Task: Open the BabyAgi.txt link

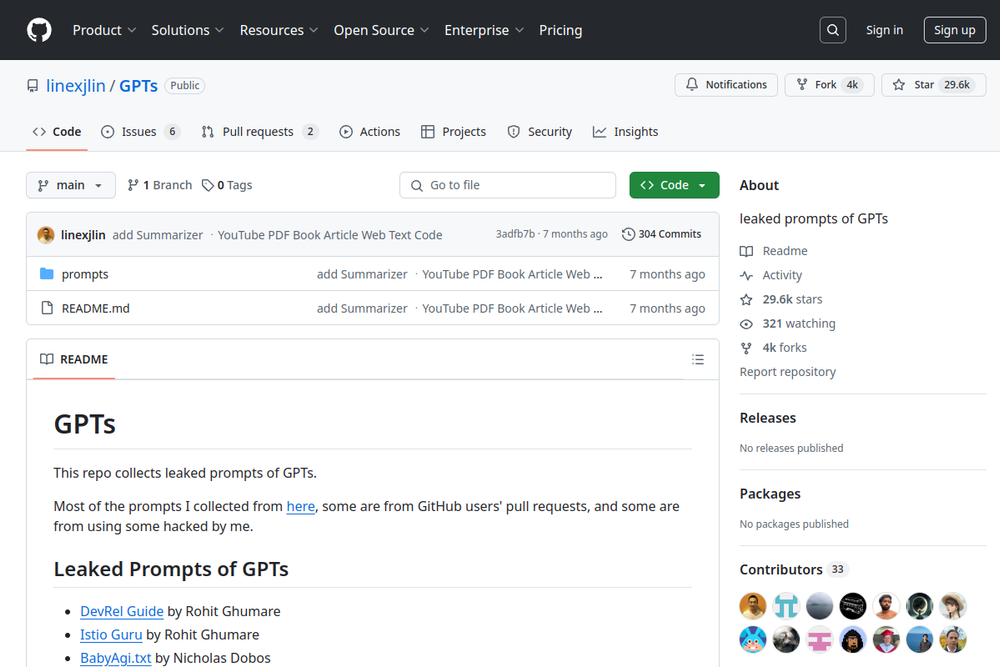Action: click(115, 658)
